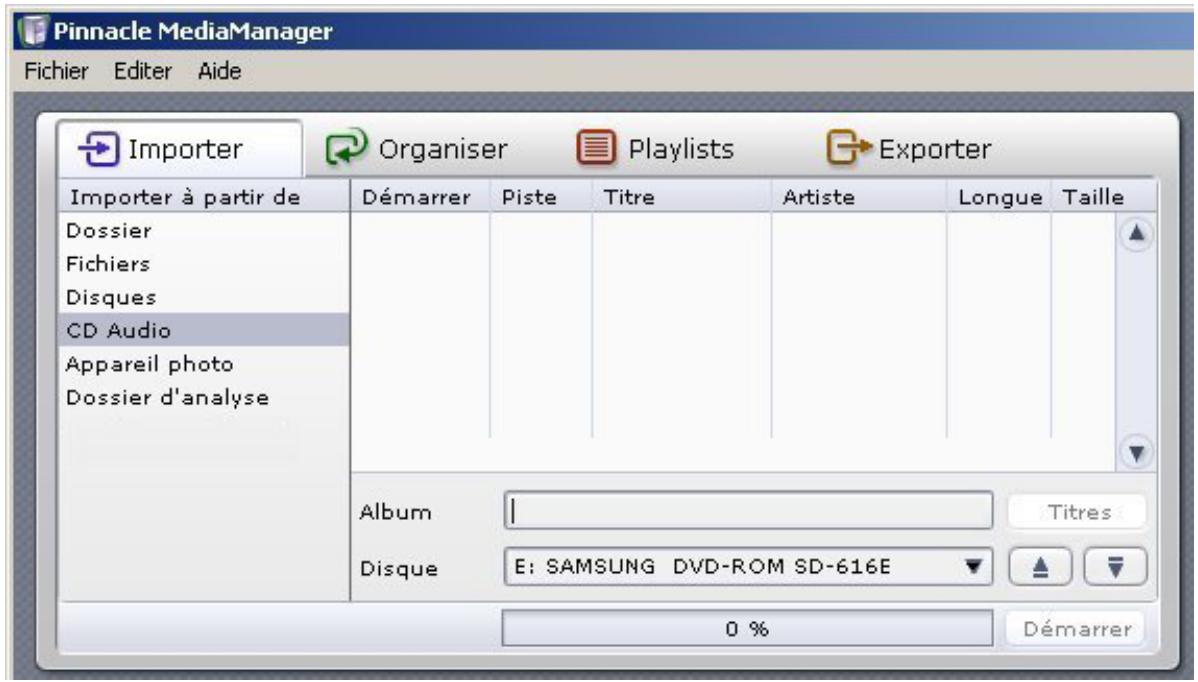Click the Importer à partir de header

click(x=203, y=197)
